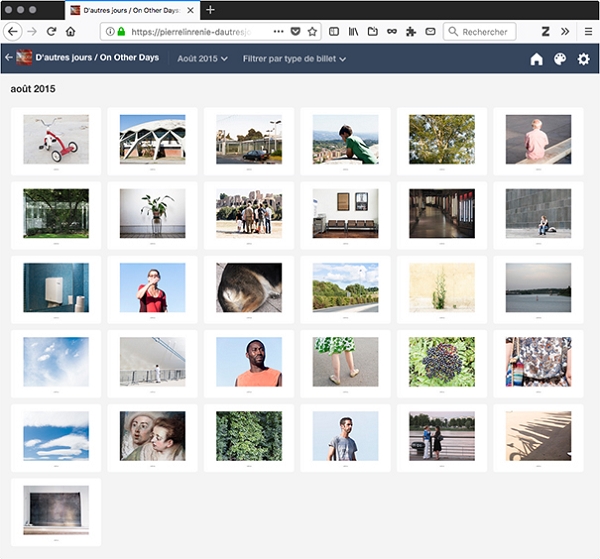Click the browser home button
This screenshot has height=559, width=600.
click(70, 32)
